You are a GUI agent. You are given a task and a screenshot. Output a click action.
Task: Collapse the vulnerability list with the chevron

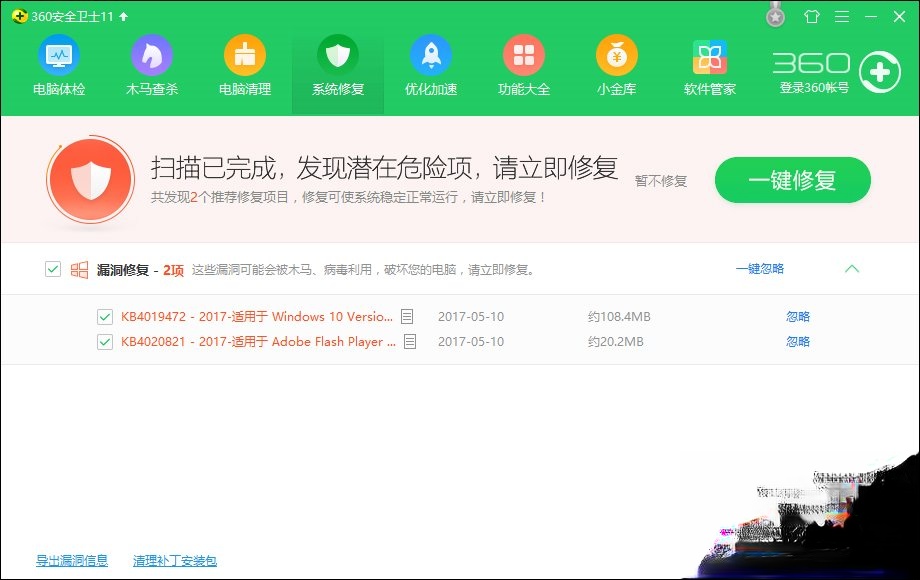[x=853, y=269]
